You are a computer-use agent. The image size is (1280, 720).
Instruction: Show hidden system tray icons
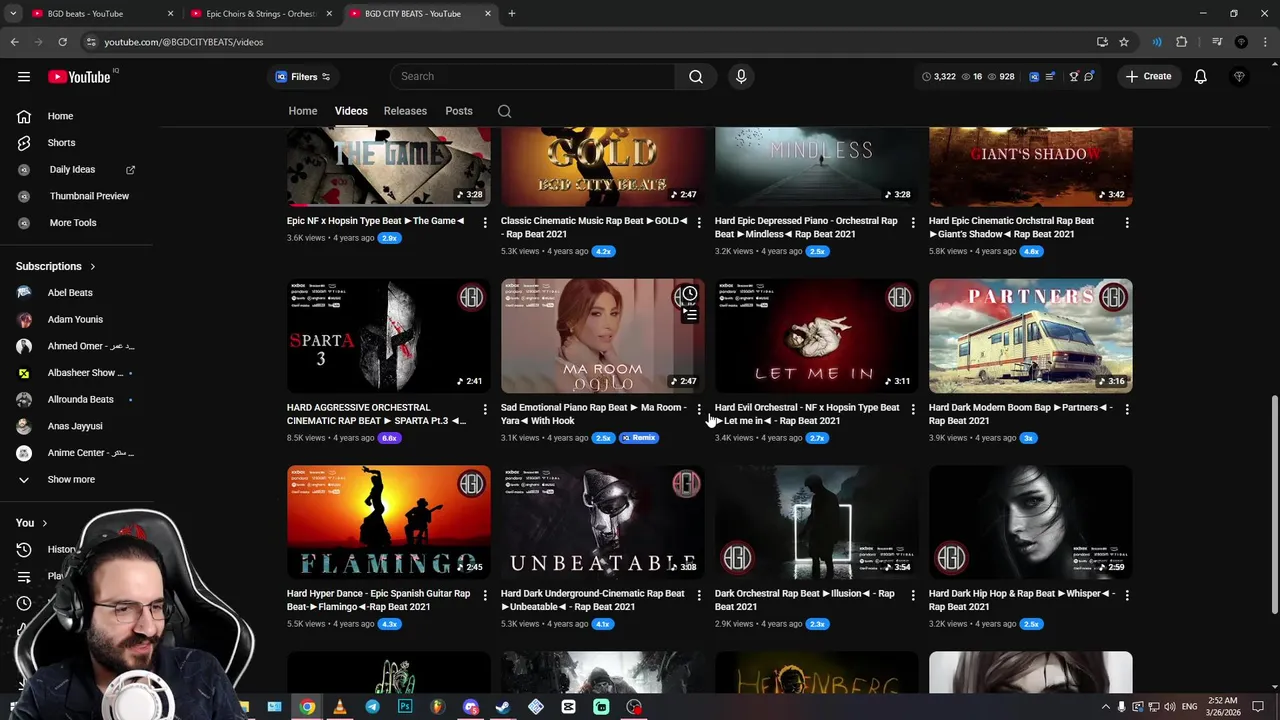point(1105,707)
